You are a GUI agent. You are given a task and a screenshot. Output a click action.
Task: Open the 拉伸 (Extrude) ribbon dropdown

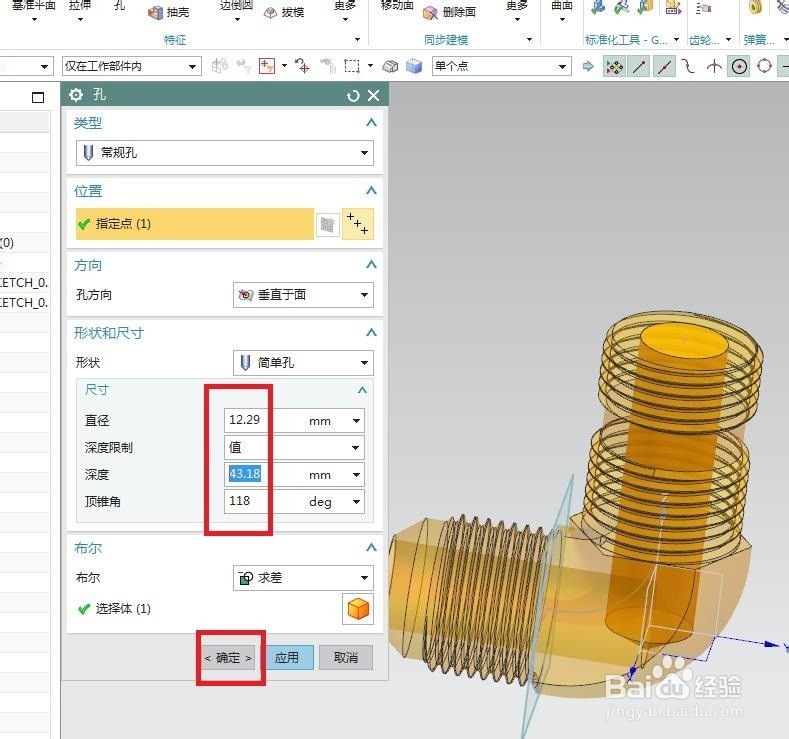click(x=81, y=11)
